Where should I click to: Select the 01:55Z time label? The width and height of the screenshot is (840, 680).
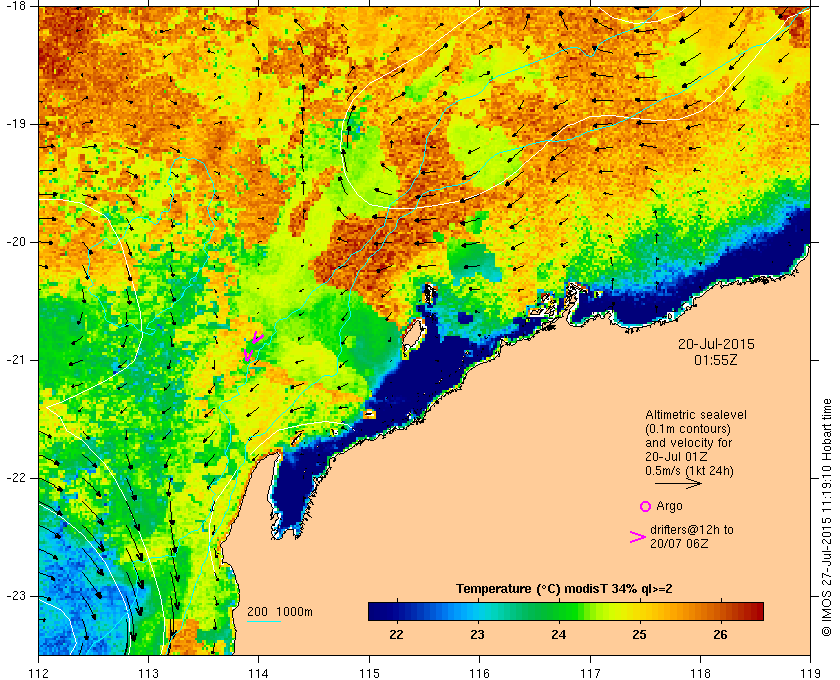click(716, 360)
